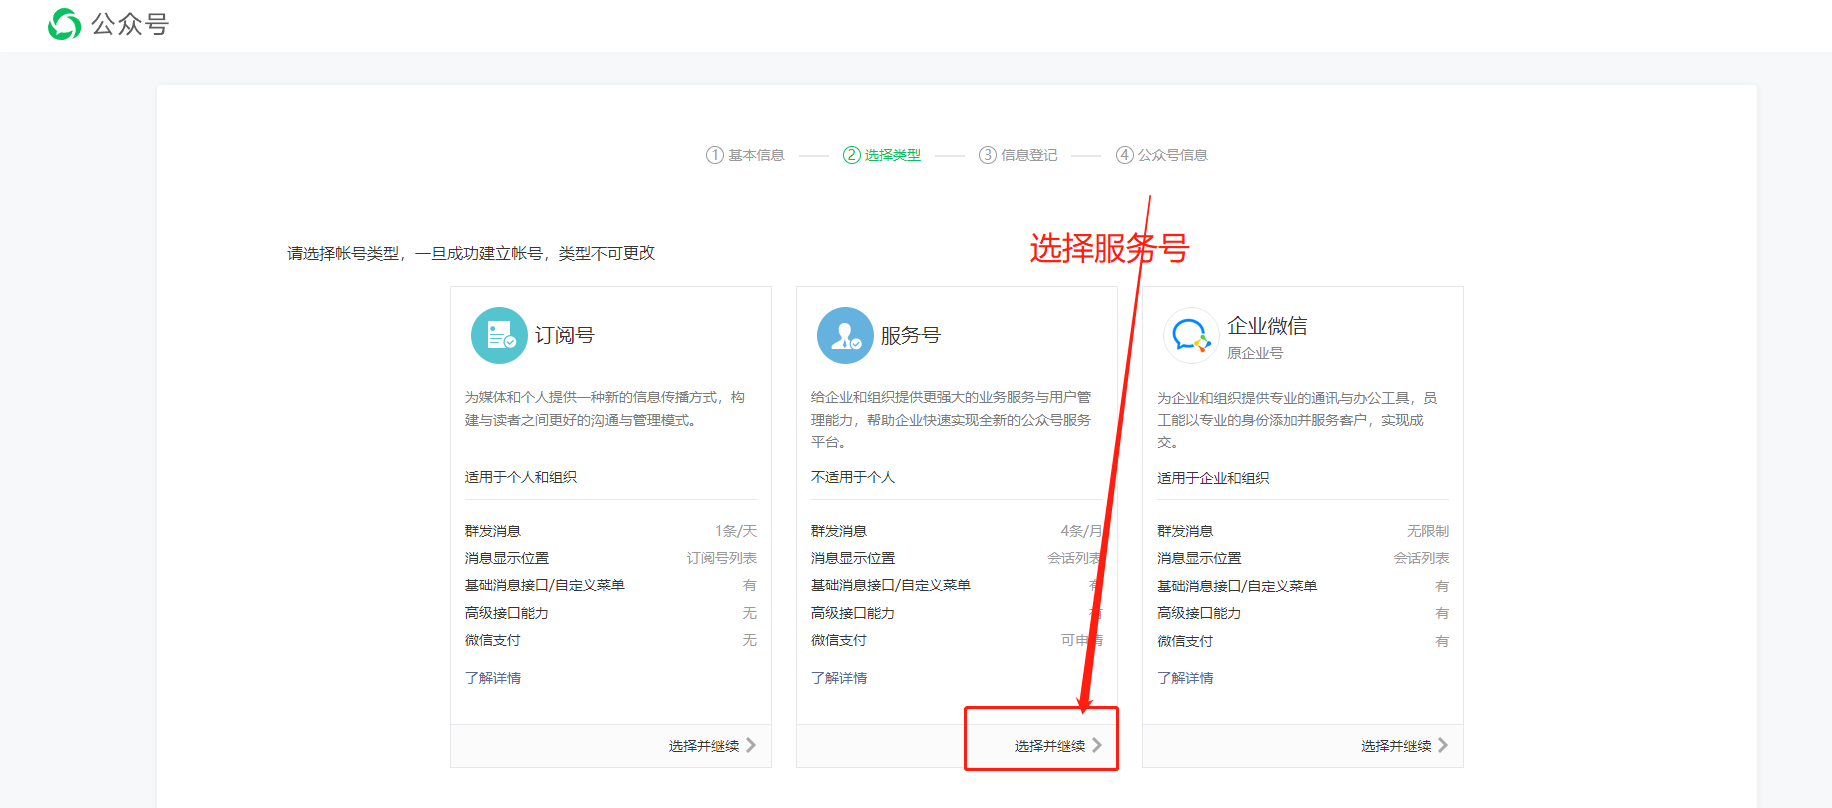The height and width of the screenshot is (808, 1832).
Task: Click 消息显示位置 row in 服务号 card
Action: [957, 558]
